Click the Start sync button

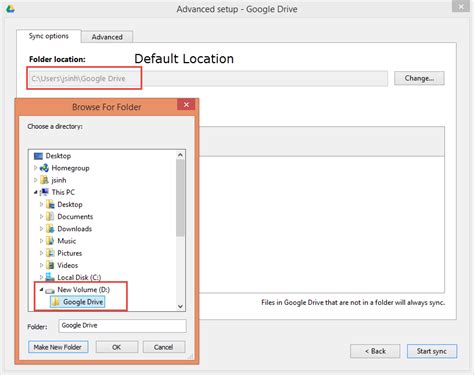[x=432, y=351]
